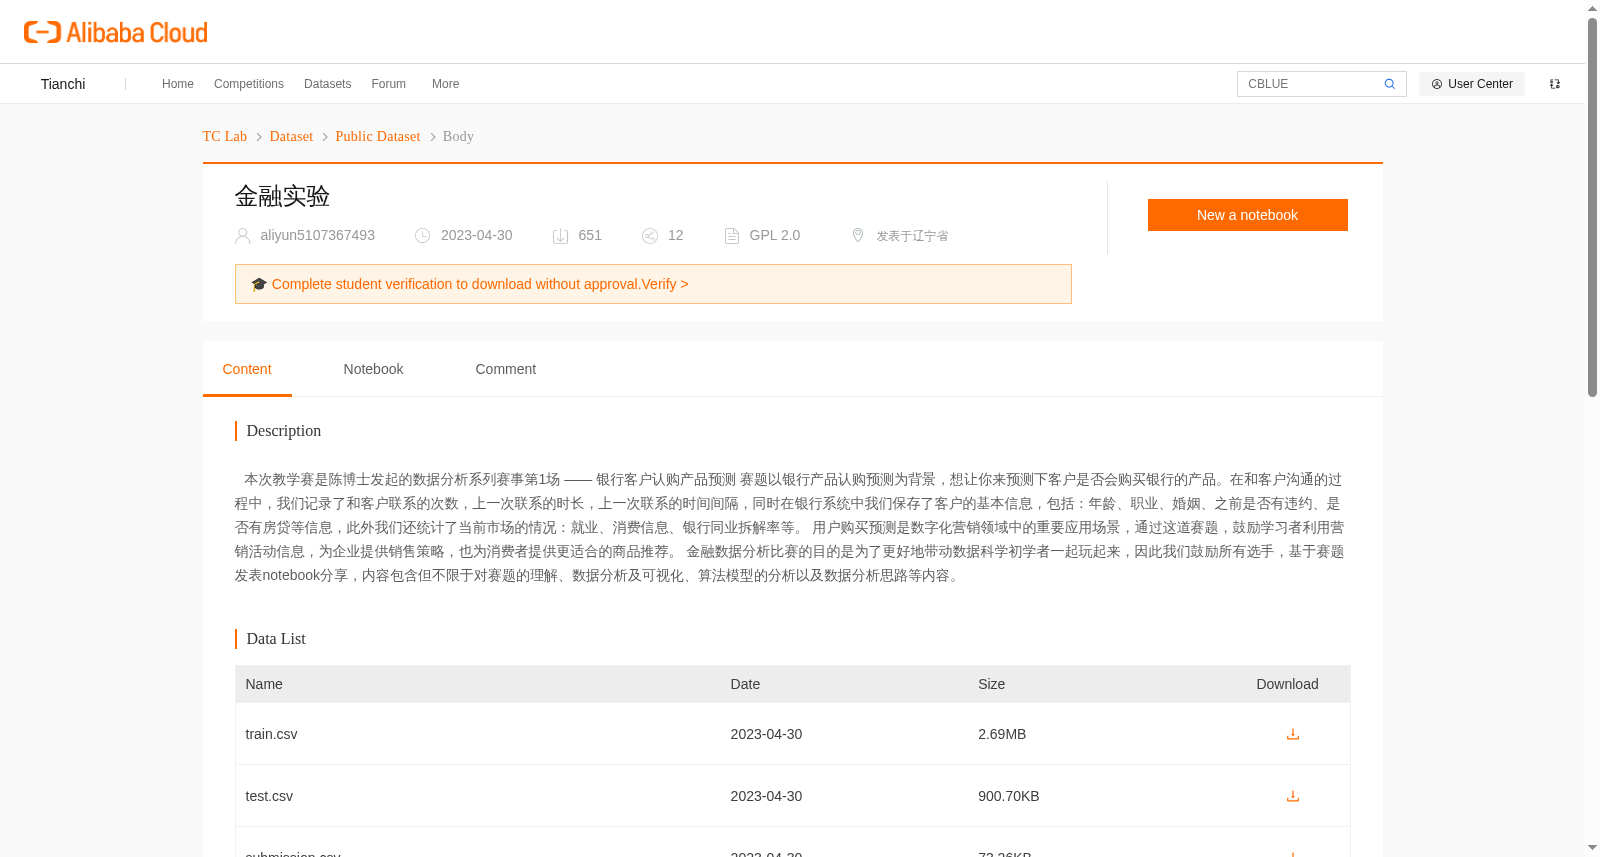Click the scrollbar up arrow
Viewport: 1600px width, 857px height.
[x=1592, y=8]
